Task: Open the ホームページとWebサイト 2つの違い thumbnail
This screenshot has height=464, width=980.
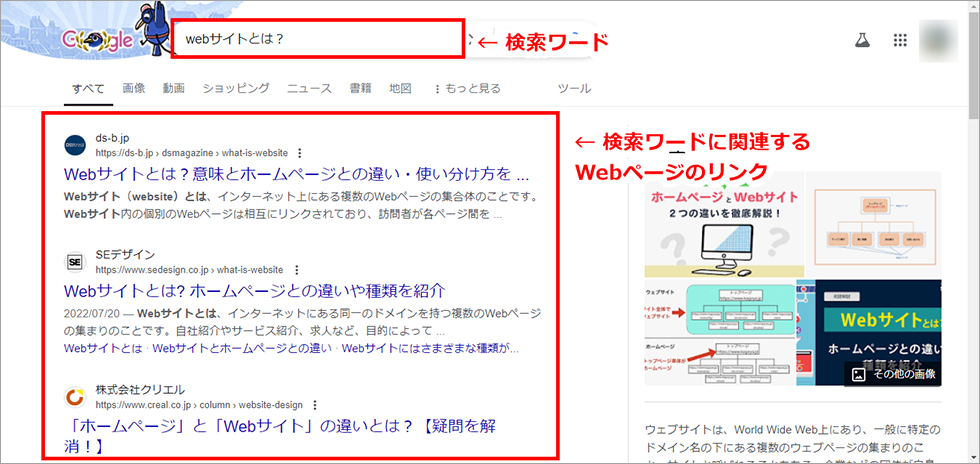Action: pyautogui.click(x=723, y=225)
